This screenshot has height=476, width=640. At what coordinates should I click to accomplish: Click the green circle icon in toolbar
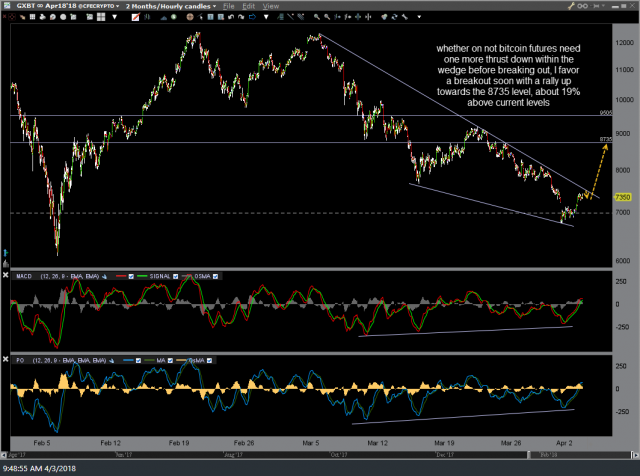pyautogui.click(x=173, y=17)
